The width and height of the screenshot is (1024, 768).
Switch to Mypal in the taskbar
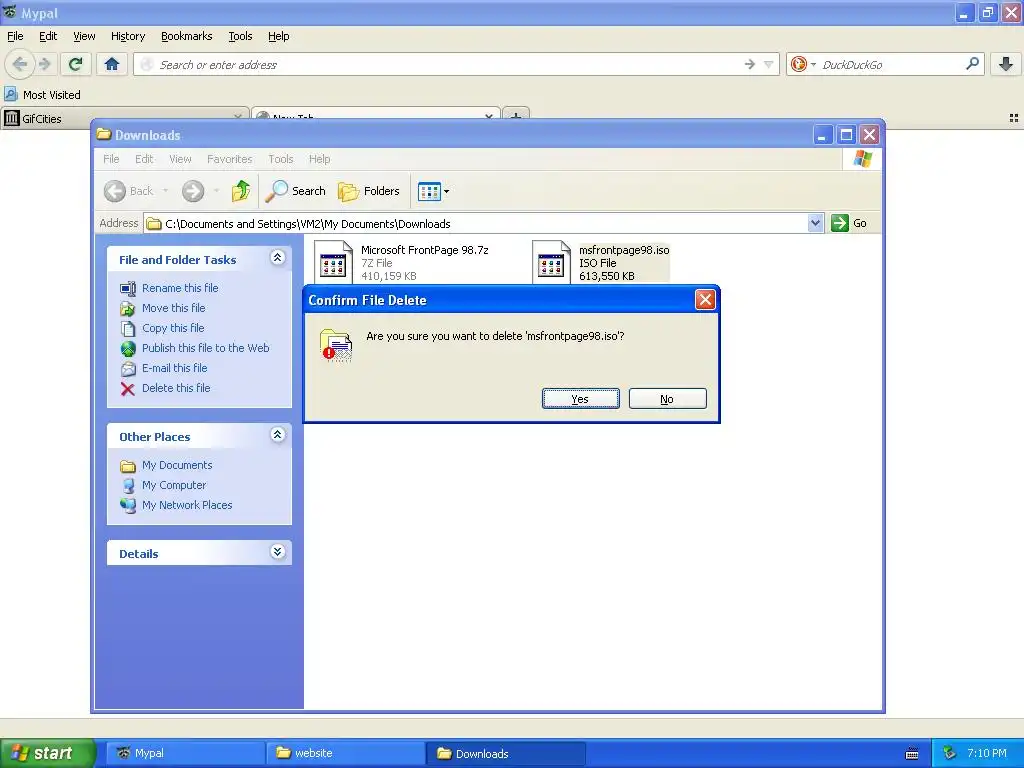pyautogui.click(x=185, y=753)
